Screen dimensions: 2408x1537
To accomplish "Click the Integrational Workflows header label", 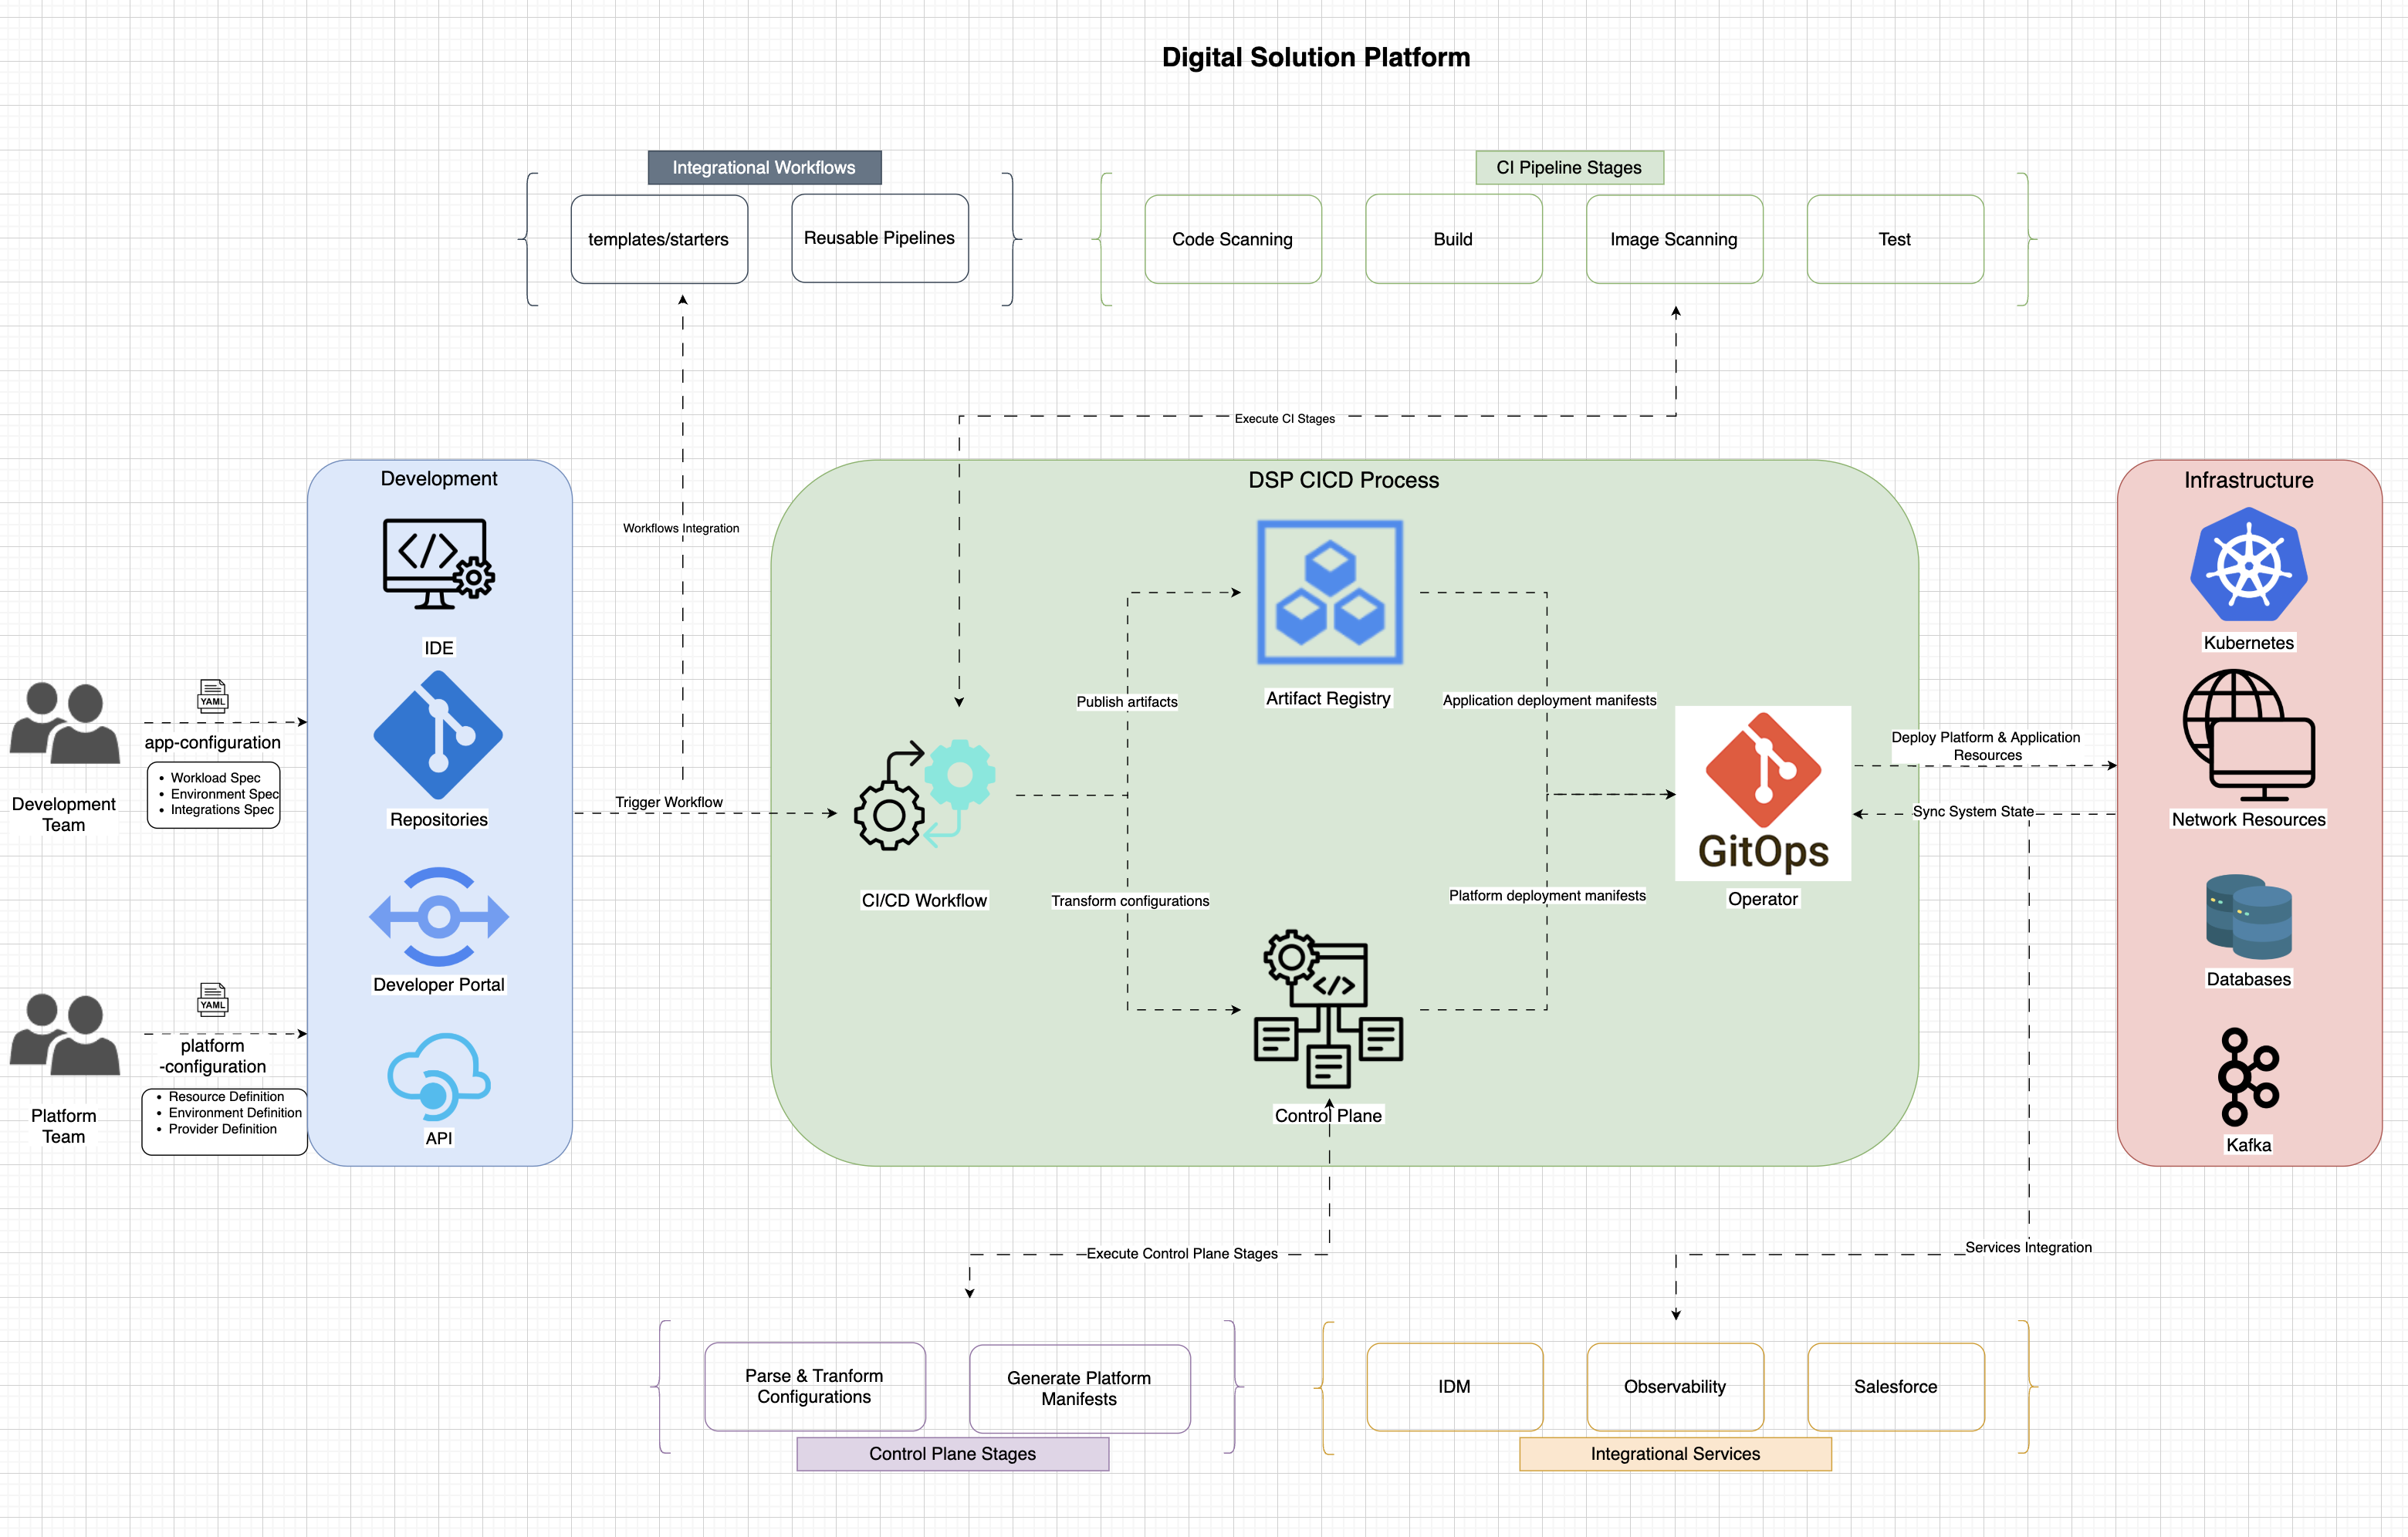I will [x=765, y=167].
